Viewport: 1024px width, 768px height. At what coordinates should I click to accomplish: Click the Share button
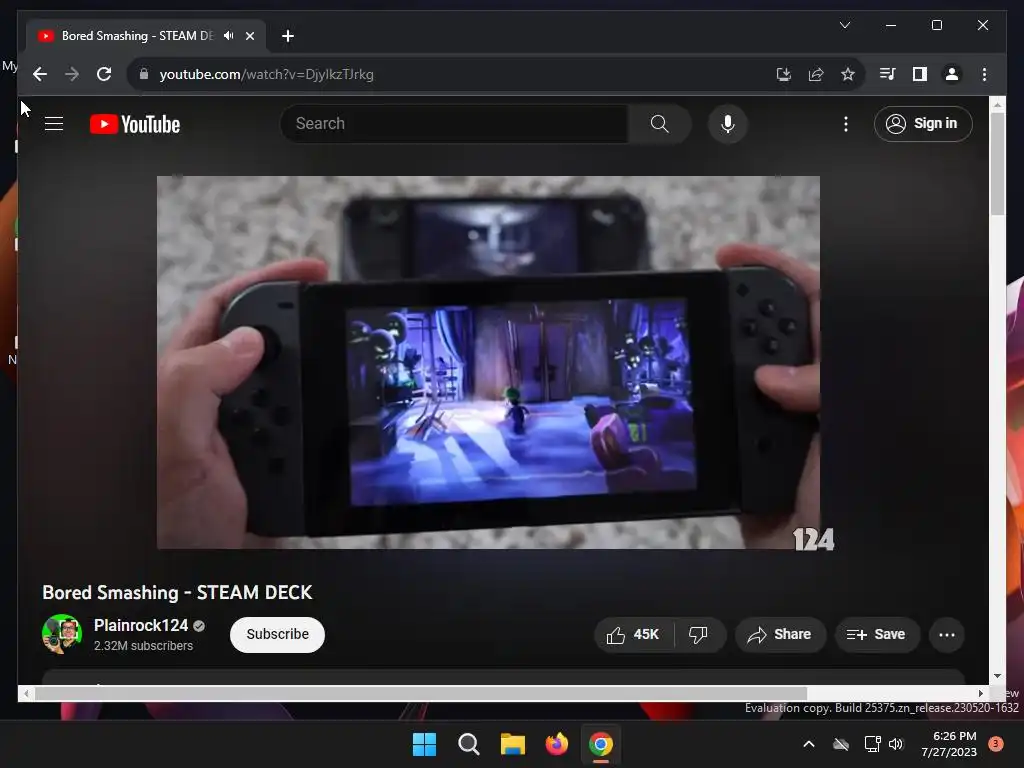[780, 634]
